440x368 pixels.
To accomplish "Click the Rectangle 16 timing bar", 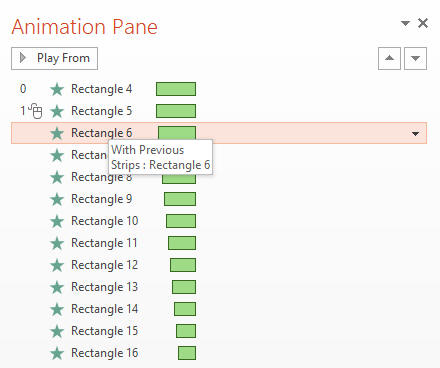I will (187, 353).
